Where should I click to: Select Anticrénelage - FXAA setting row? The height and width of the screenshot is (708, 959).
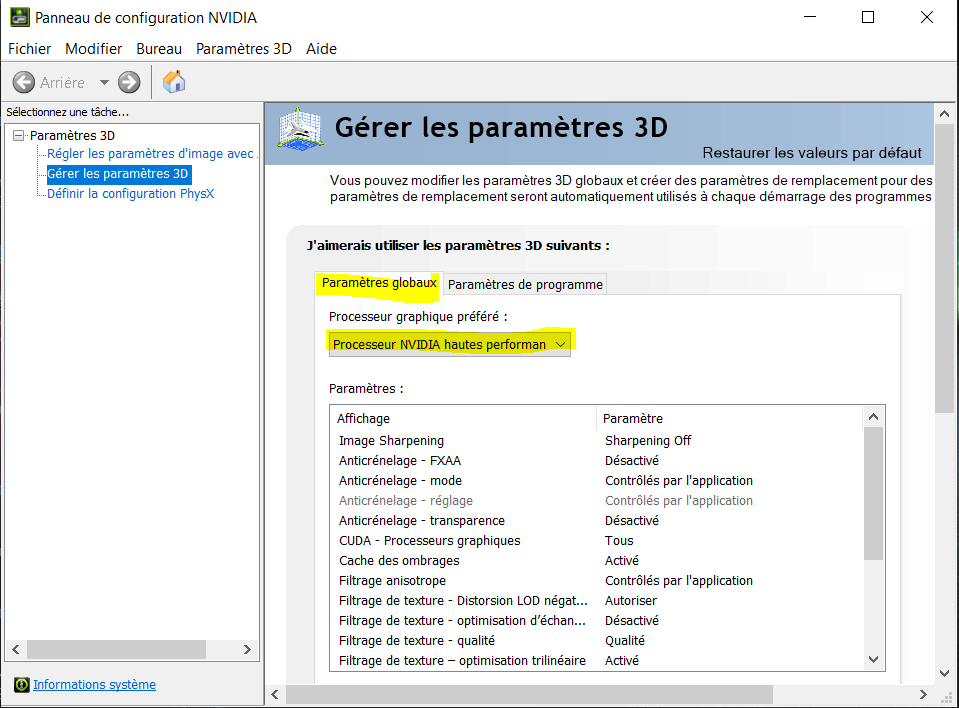[x=598, y=461]
